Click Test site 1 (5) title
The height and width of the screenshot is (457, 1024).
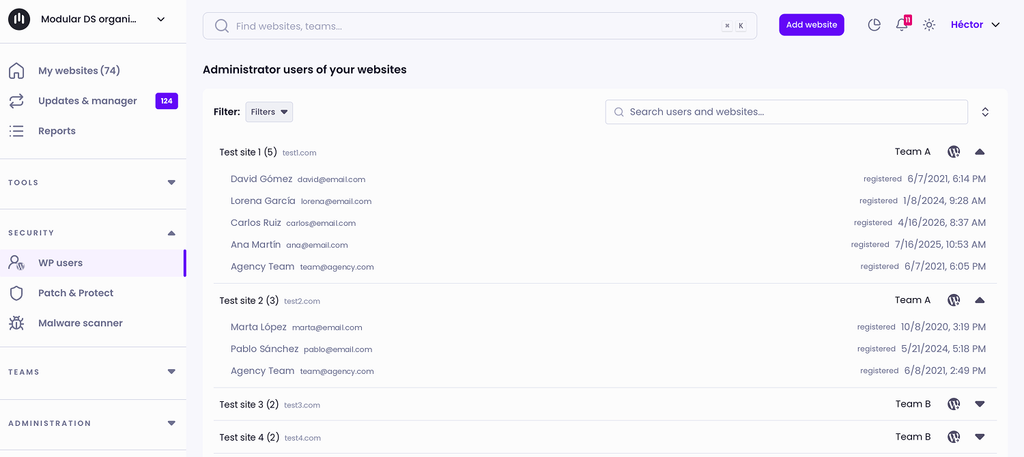pyautogui.click(x=249, y=152)
